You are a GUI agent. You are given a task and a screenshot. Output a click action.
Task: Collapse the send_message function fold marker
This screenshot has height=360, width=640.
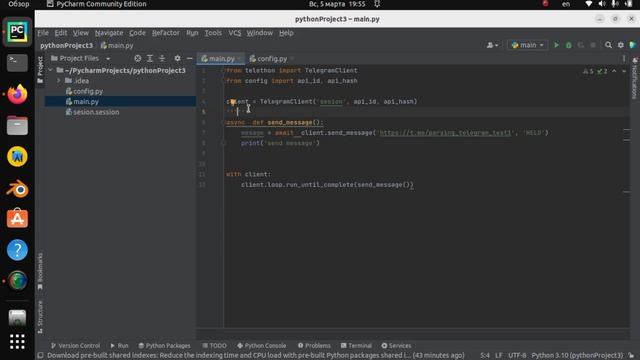tap(224, 122)
